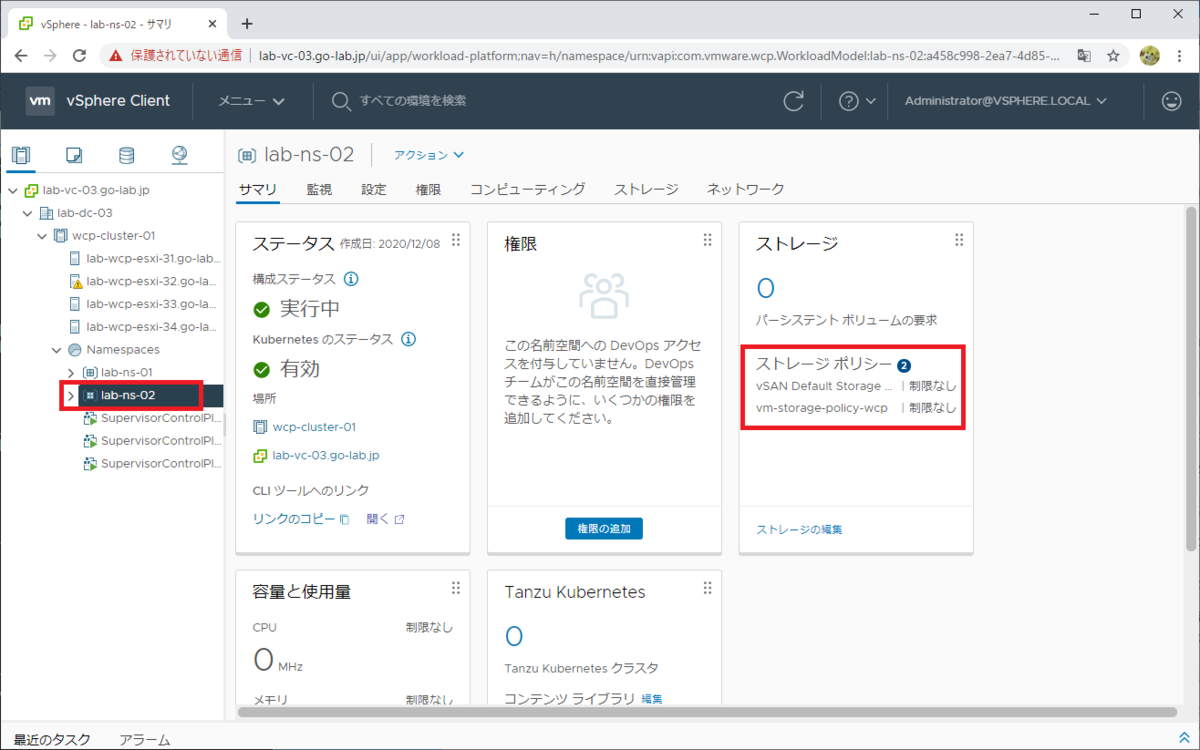
Task: Click the ストレージの編集 link
Action: click(799, 529)
